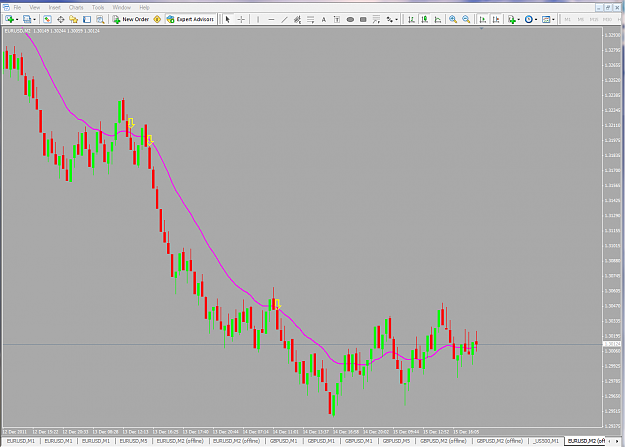Set timeframe to M5
Screen dimensions: 625x447
[x=581, y=19]
